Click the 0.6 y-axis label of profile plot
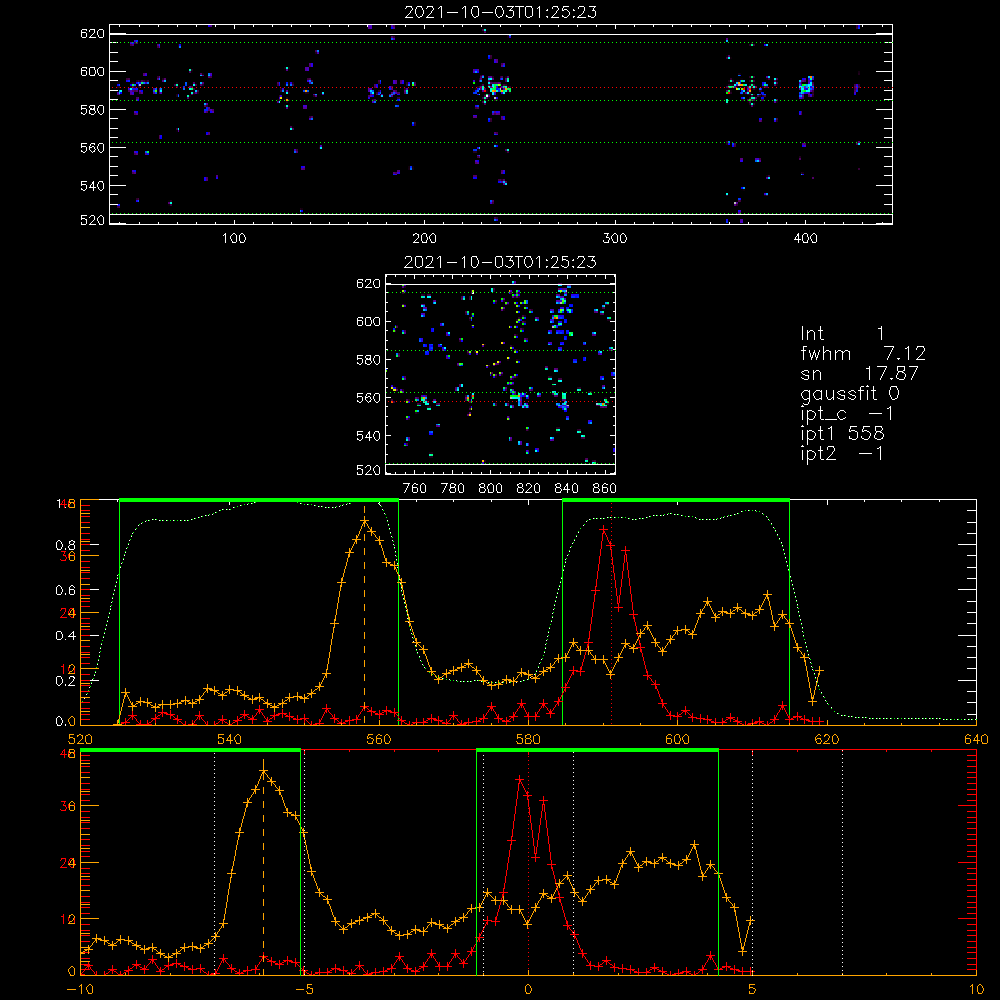Screen dimensions: 1000x1000 pyautogui.click(x=65, y=591)
